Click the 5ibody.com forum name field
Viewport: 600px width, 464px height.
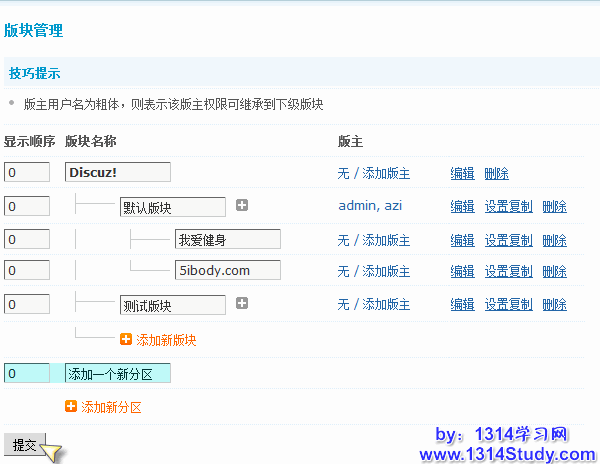point(227,270)
